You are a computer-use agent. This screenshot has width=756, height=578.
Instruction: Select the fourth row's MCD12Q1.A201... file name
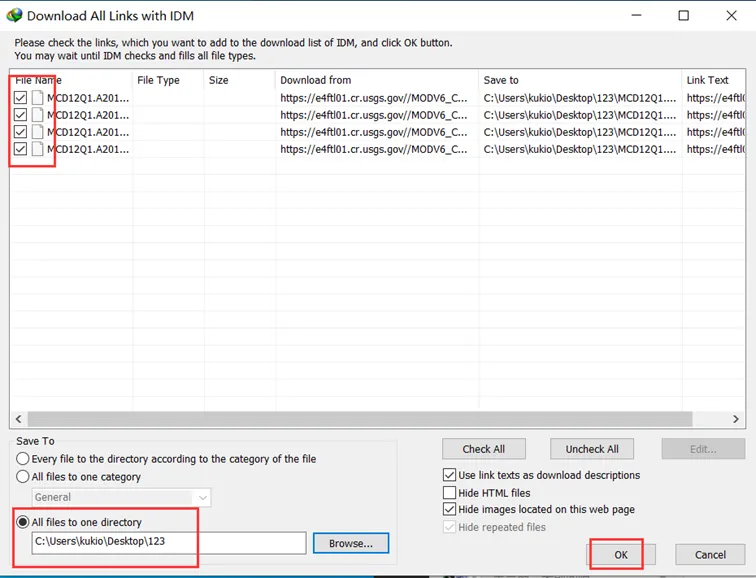pos(88,149)
